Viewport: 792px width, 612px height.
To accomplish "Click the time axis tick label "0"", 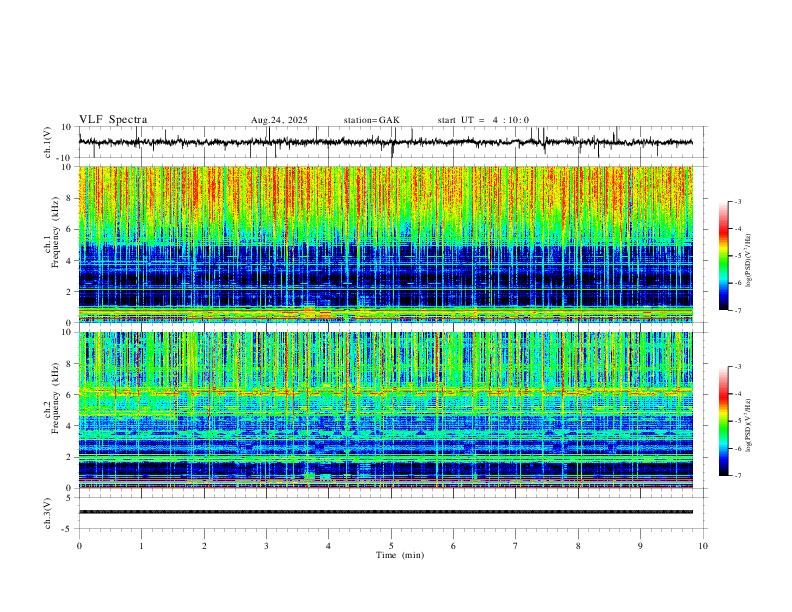I will (x=79, y=546).
